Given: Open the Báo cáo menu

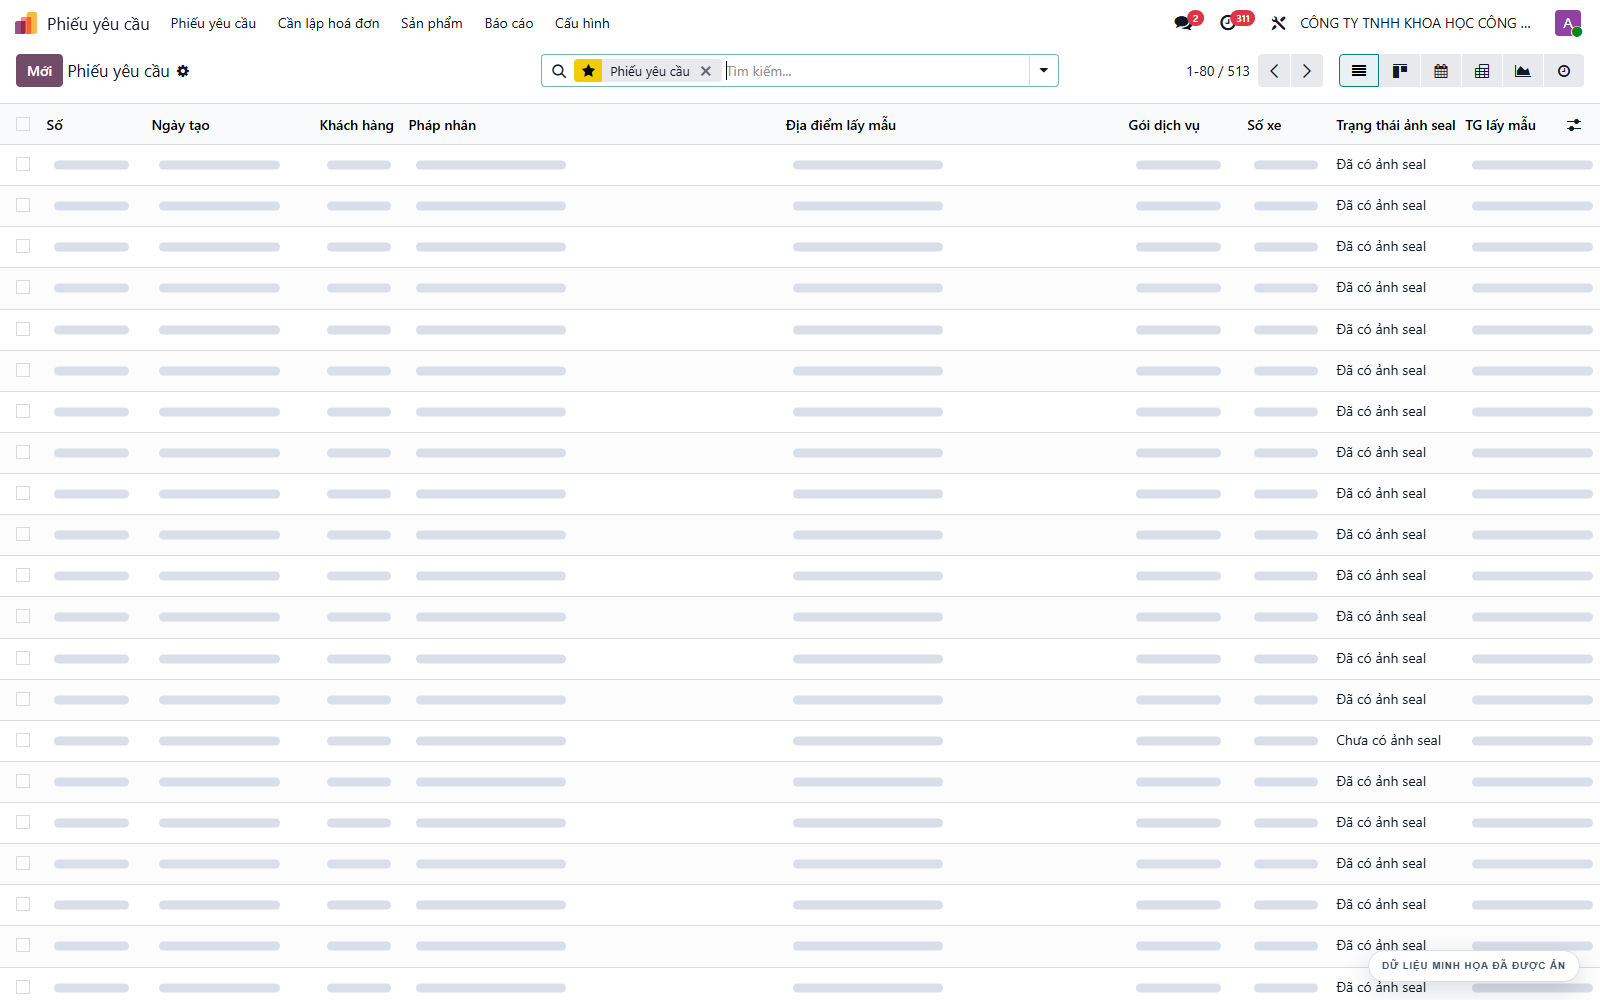Looking at the screenshot, I should pos(509,23).
